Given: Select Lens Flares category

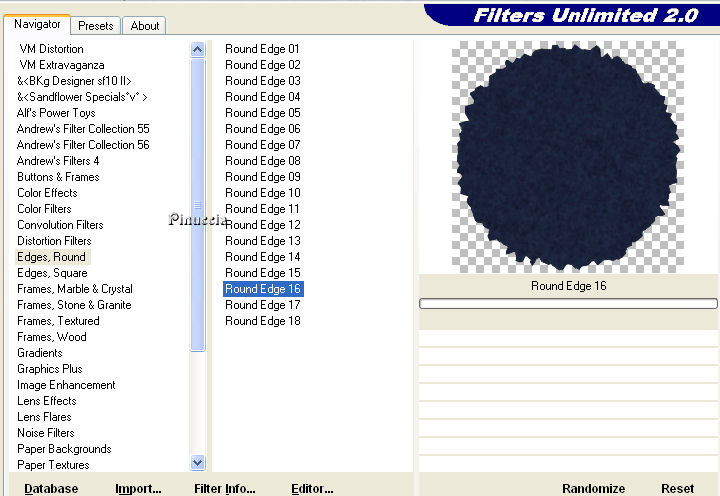Looking at the screenshot, I should pyautogui.click(x=44, y=417).
